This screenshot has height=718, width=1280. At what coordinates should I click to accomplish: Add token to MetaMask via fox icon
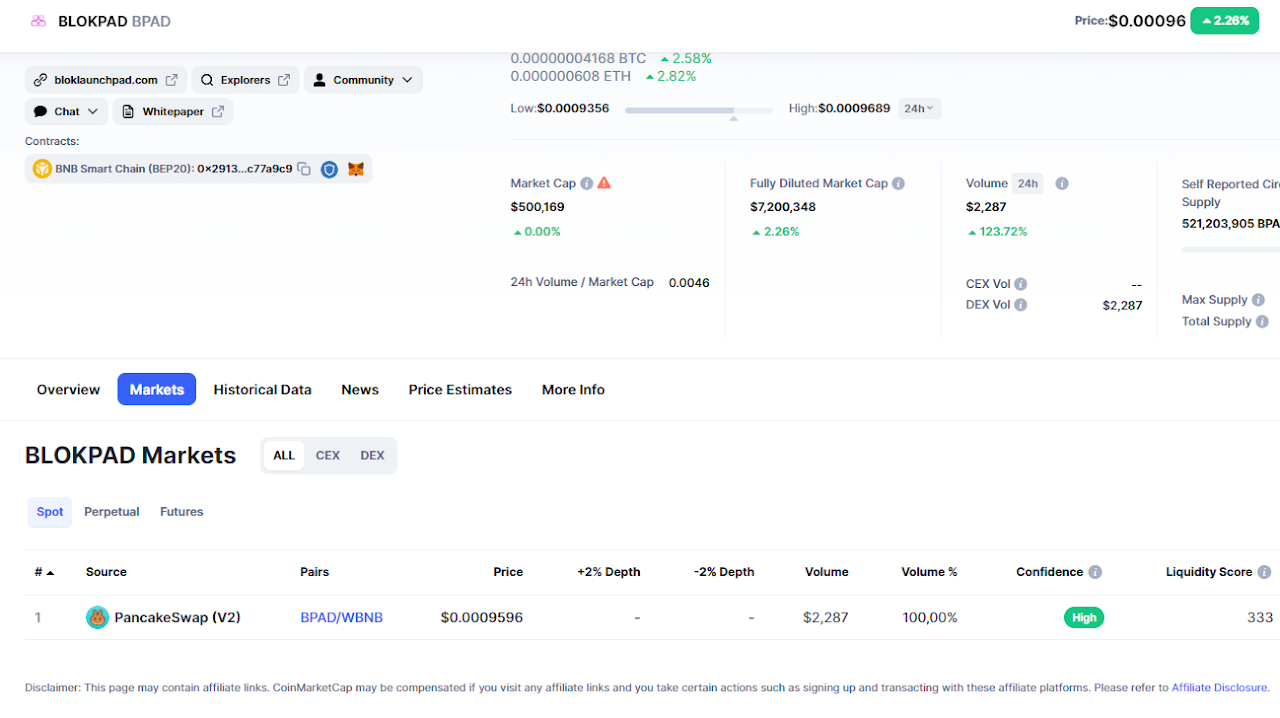356,169
